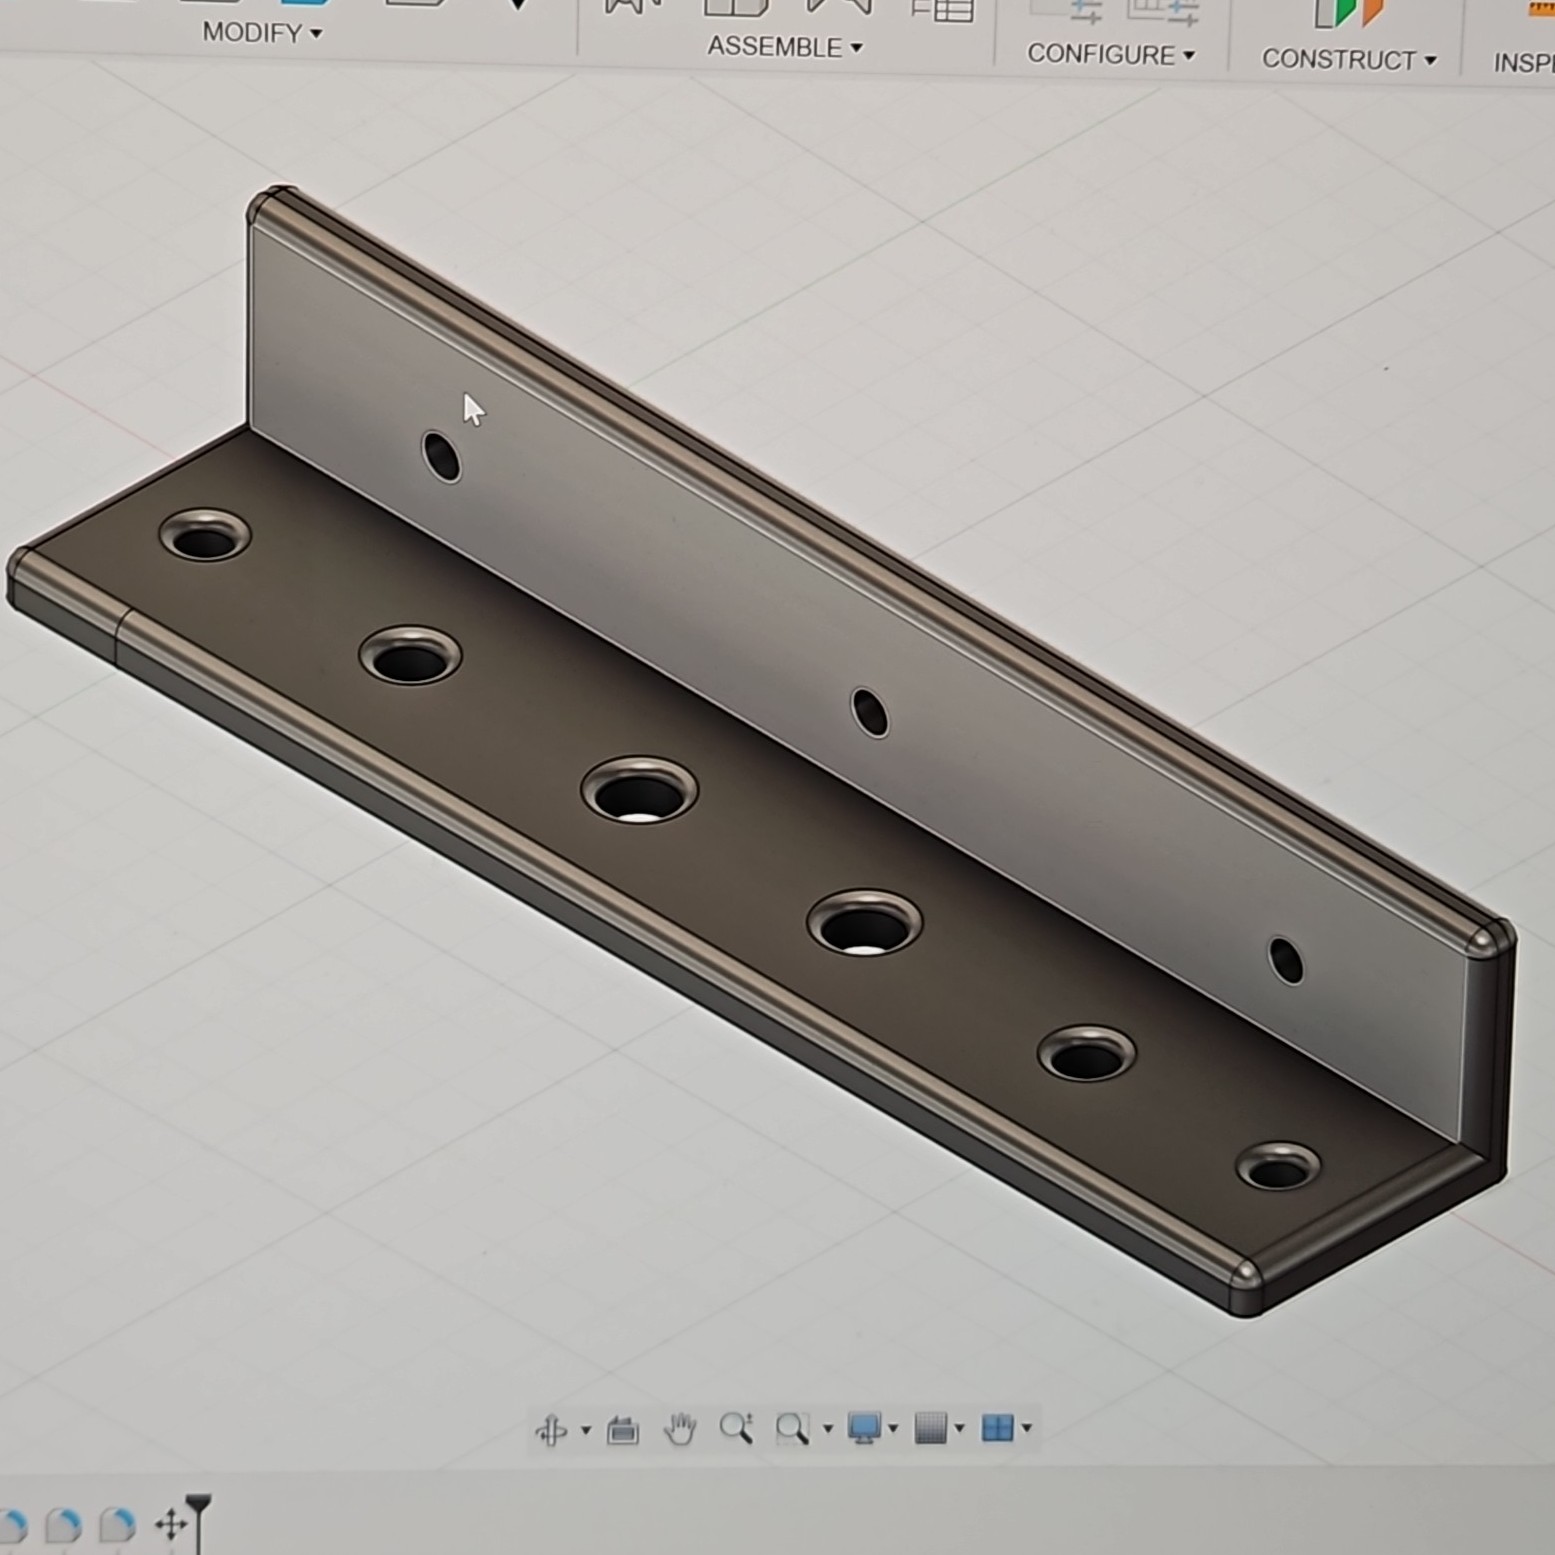Click the Grid and Snaps icon
Viewport: 1555px width, 1555px height.
click(x=930, y=1428)
